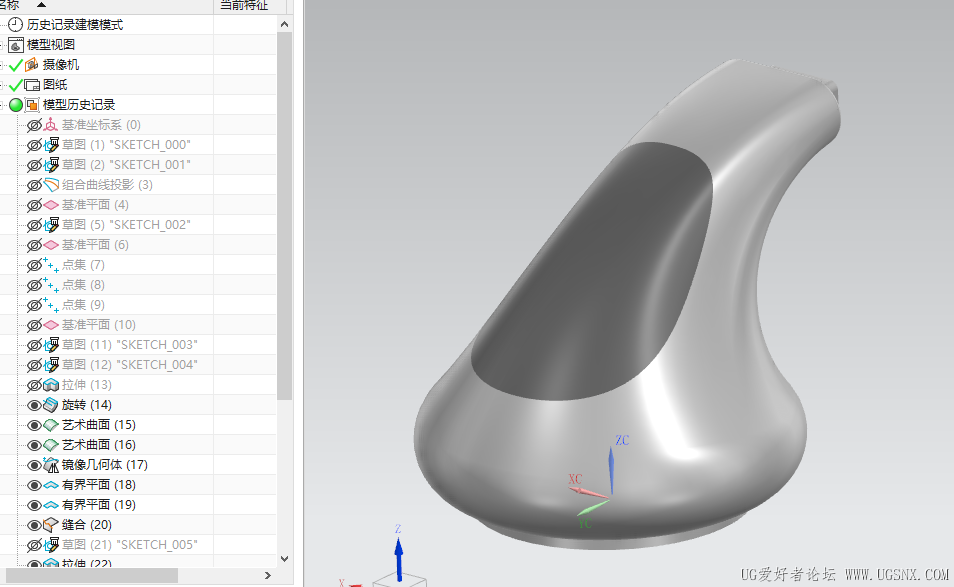The image size is (954, 587).
Task: Show hidden feature 草图 (12) SKETCH_004 via eye
Action: pyautogui.click(x=35, y=365)
